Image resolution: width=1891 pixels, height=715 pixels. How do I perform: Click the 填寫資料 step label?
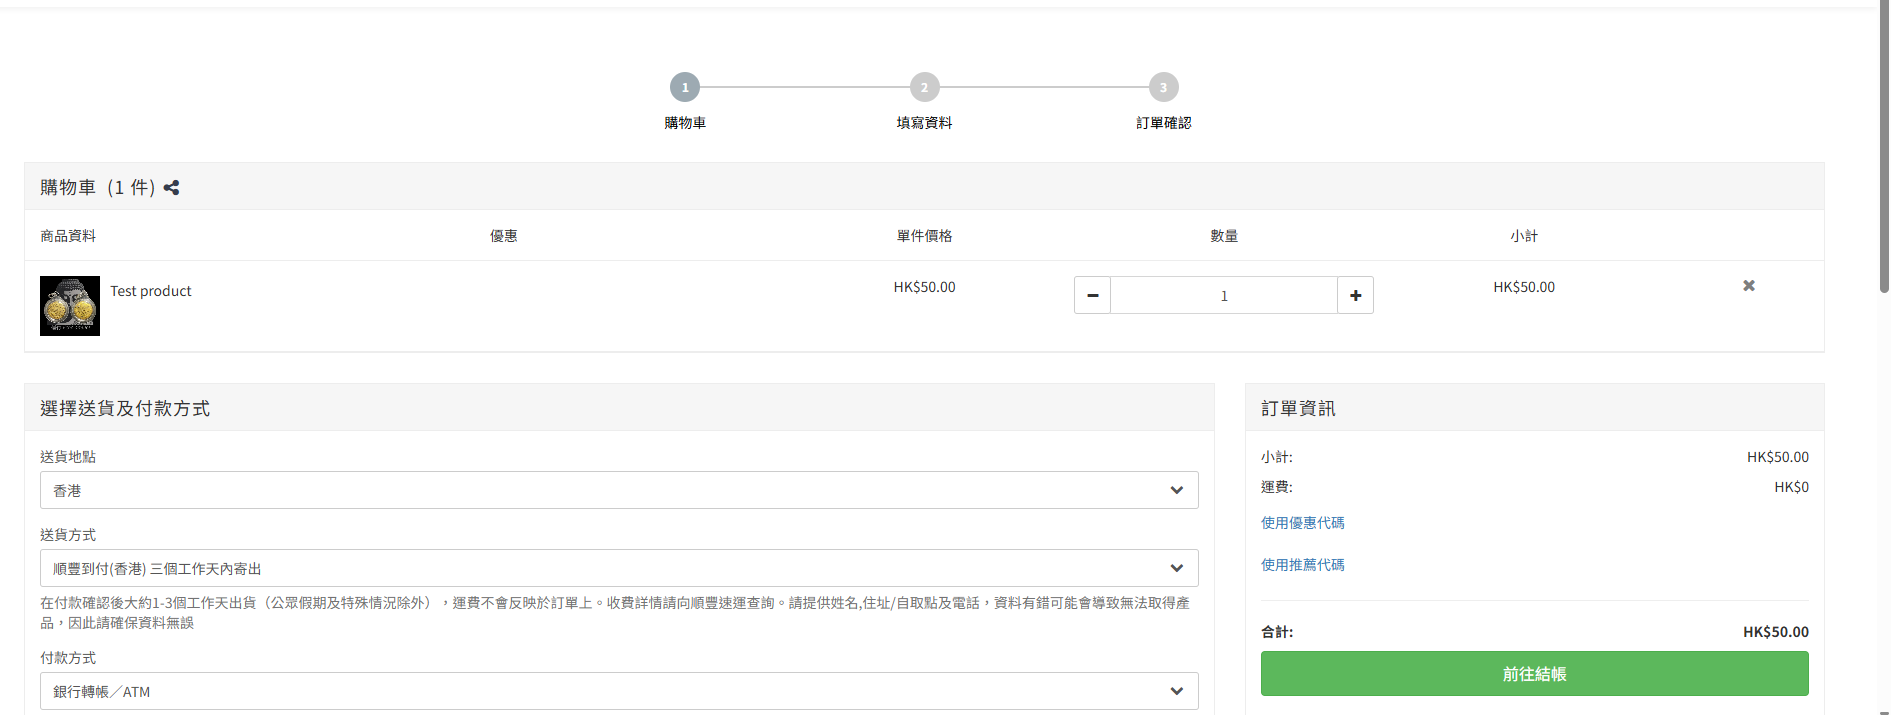[x=924, y=123]
